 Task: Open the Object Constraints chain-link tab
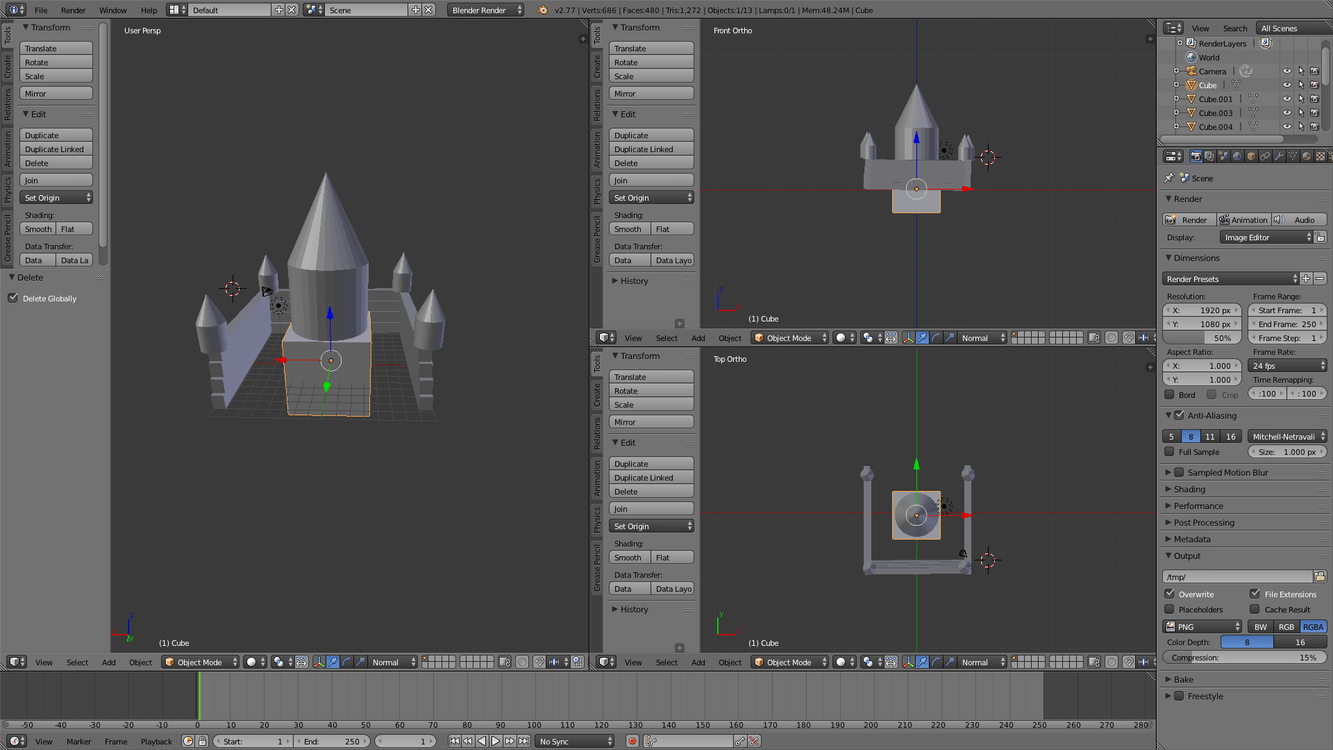1265,157
